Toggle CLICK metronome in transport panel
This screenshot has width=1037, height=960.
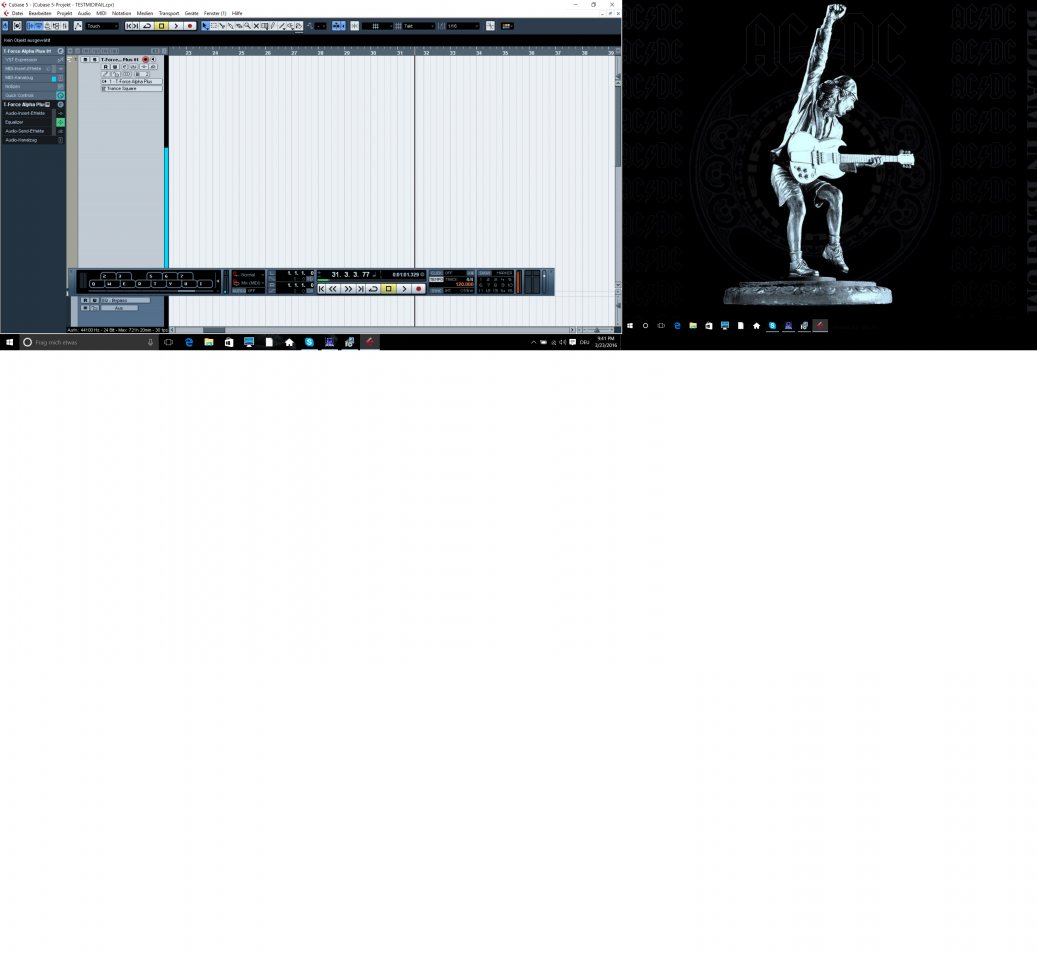(x=436, y=273)
